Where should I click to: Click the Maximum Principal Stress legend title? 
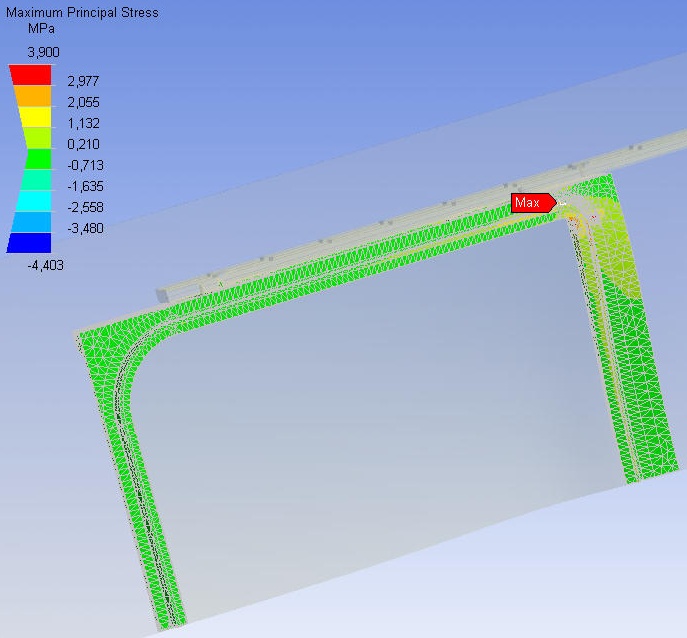pyautogui.click(x=82, y=13)
